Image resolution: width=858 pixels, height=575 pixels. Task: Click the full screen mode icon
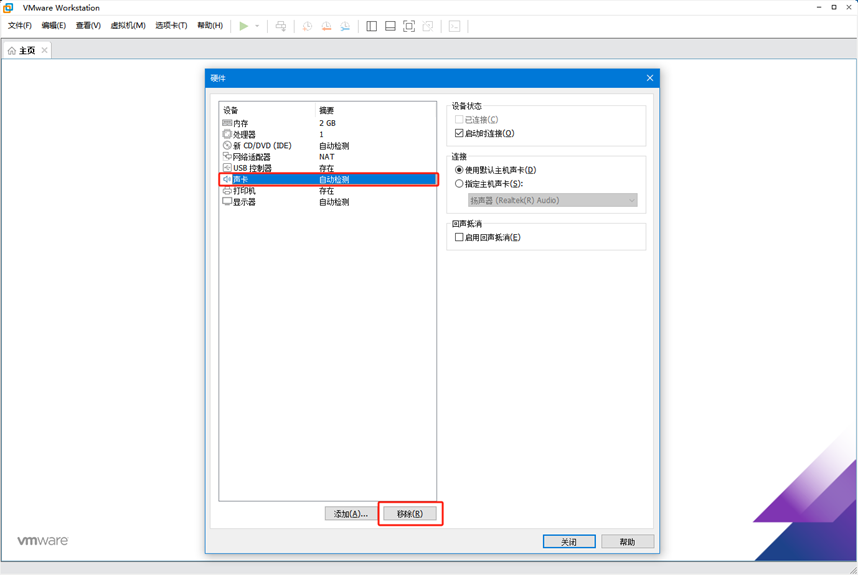coord(409,26)
